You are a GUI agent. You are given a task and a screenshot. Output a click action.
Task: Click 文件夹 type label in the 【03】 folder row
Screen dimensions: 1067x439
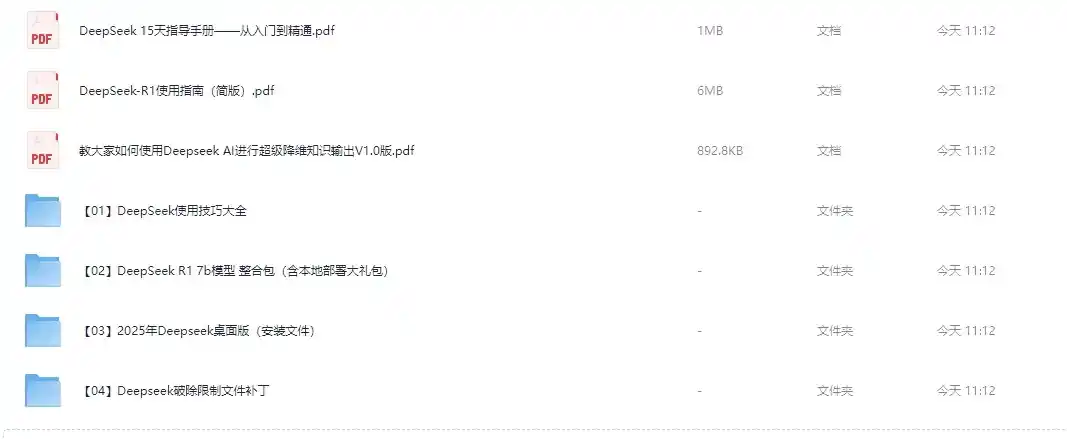[835, 330]
